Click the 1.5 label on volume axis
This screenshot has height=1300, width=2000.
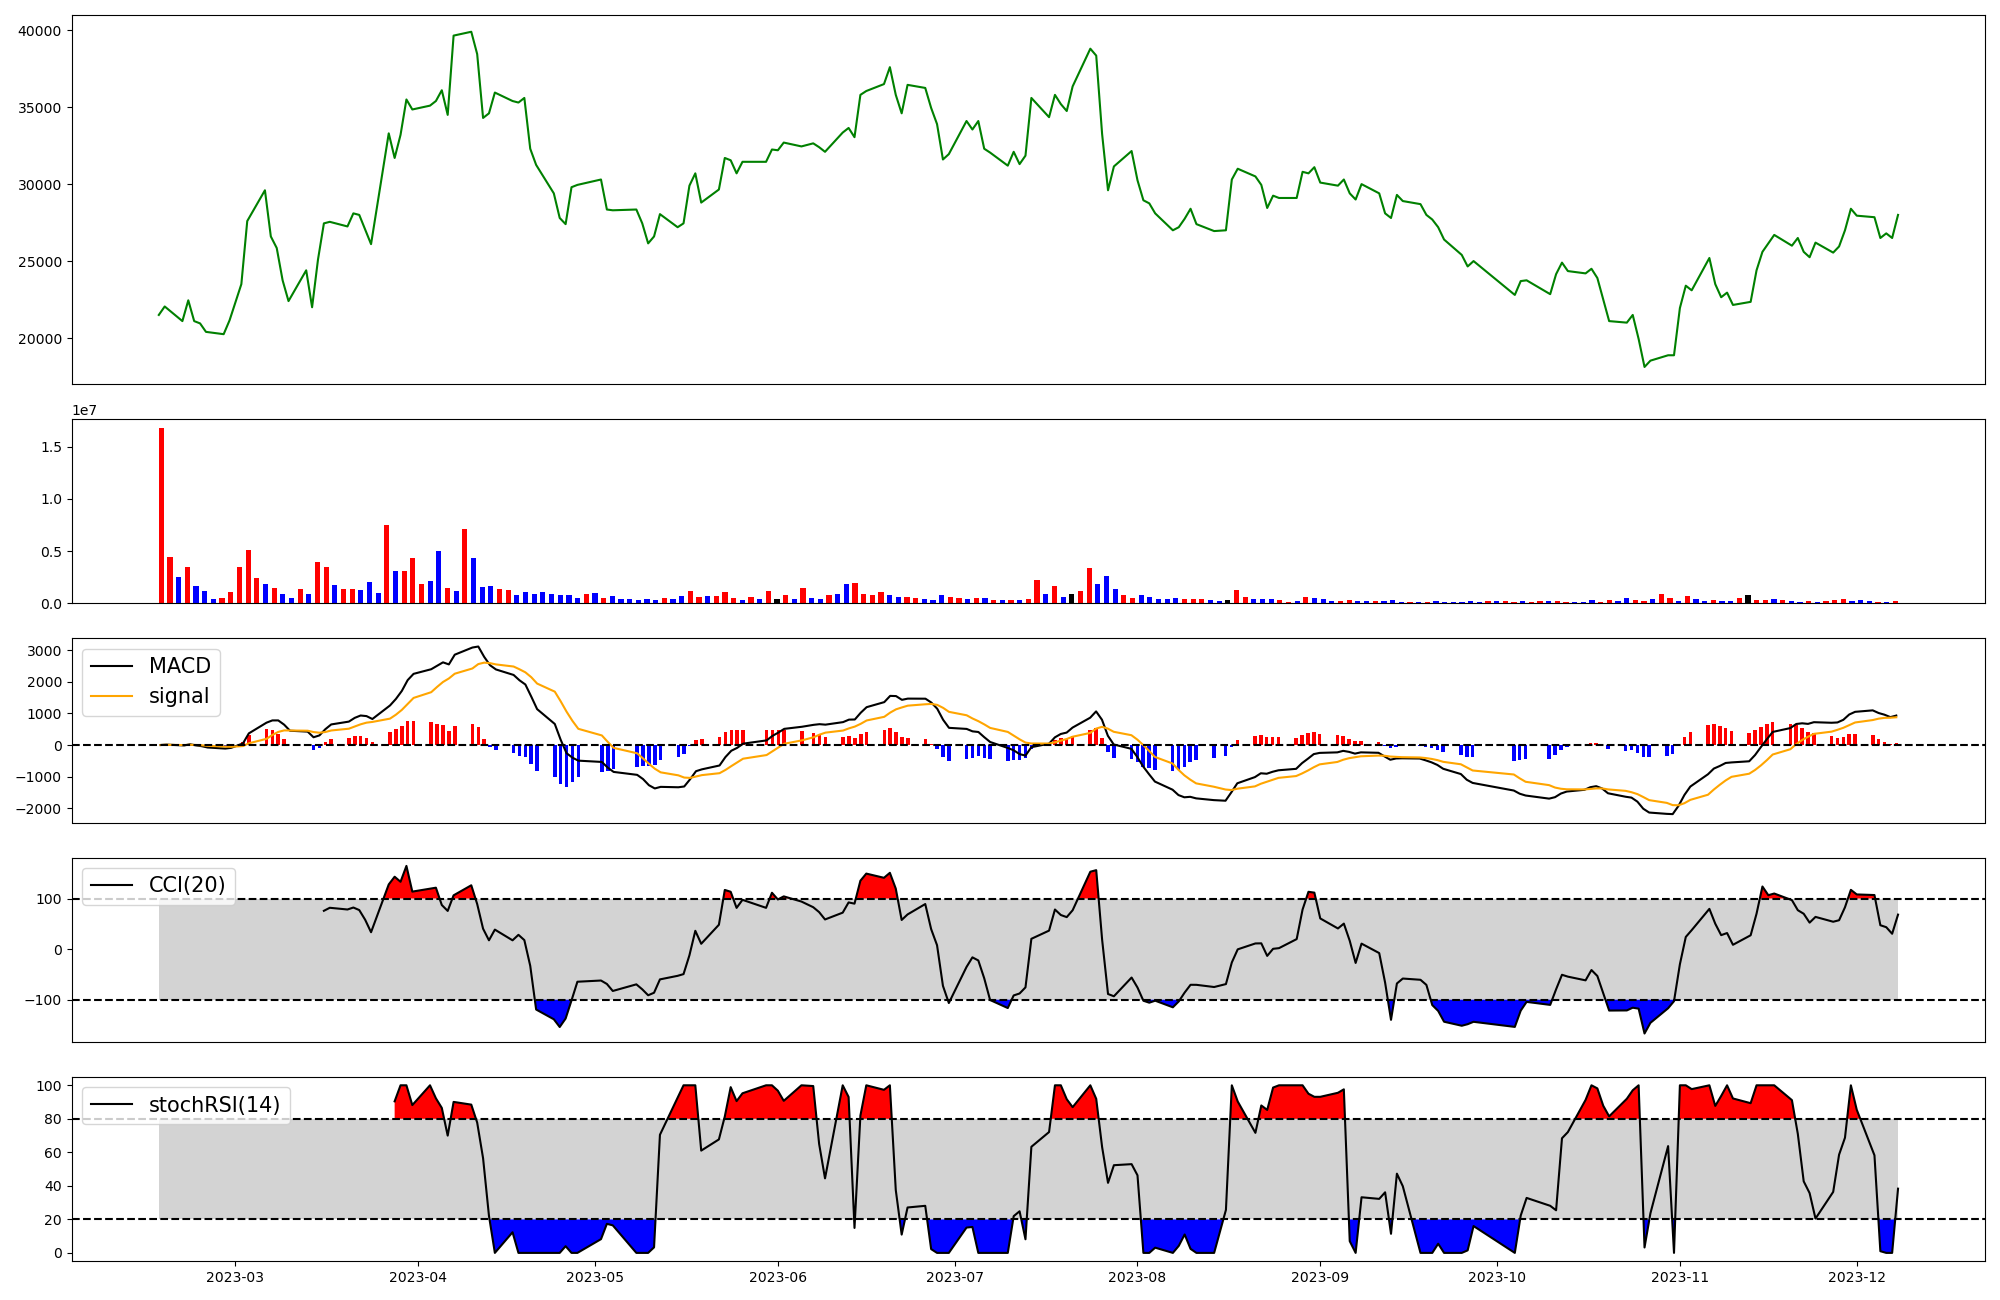51,447
